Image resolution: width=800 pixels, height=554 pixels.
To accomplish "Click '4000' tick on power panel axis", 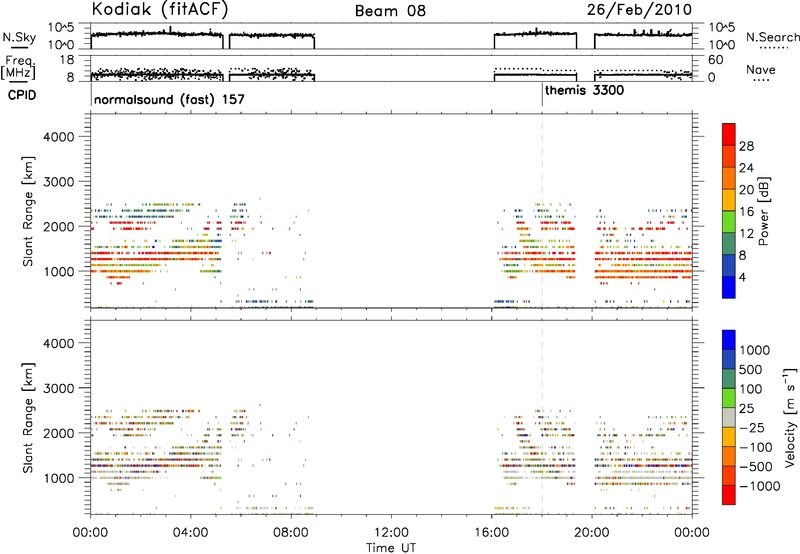I will [59, 137].
